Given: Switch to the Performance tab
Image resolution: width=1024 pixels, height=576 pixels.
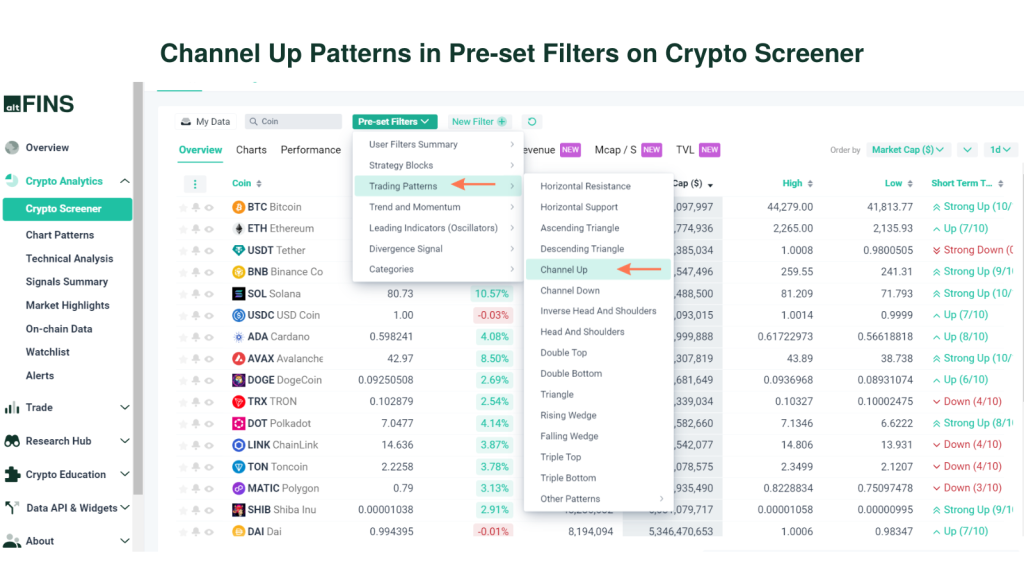Looking at the screenshot, I should (x=310, y=149).
